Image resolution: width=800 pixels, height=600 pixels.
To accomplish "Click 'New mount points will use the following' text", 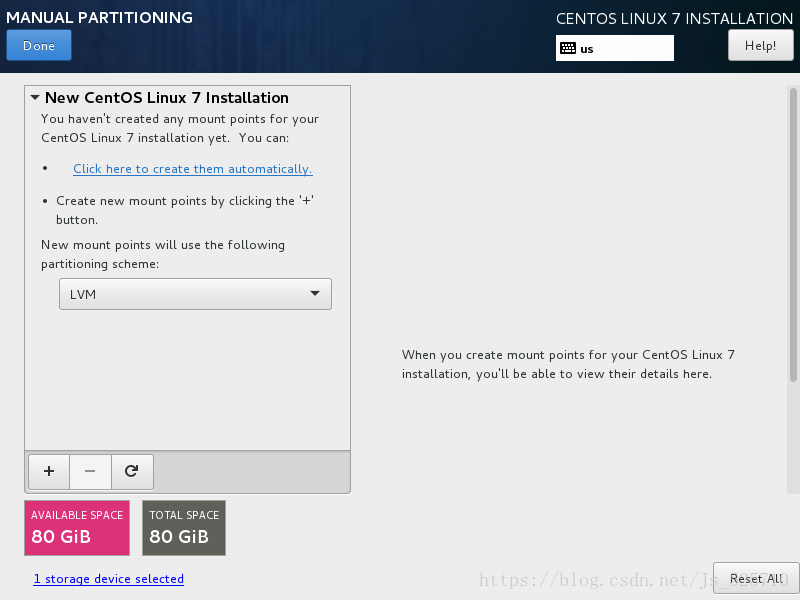I will pyautogui.click(x=163, y=245).
